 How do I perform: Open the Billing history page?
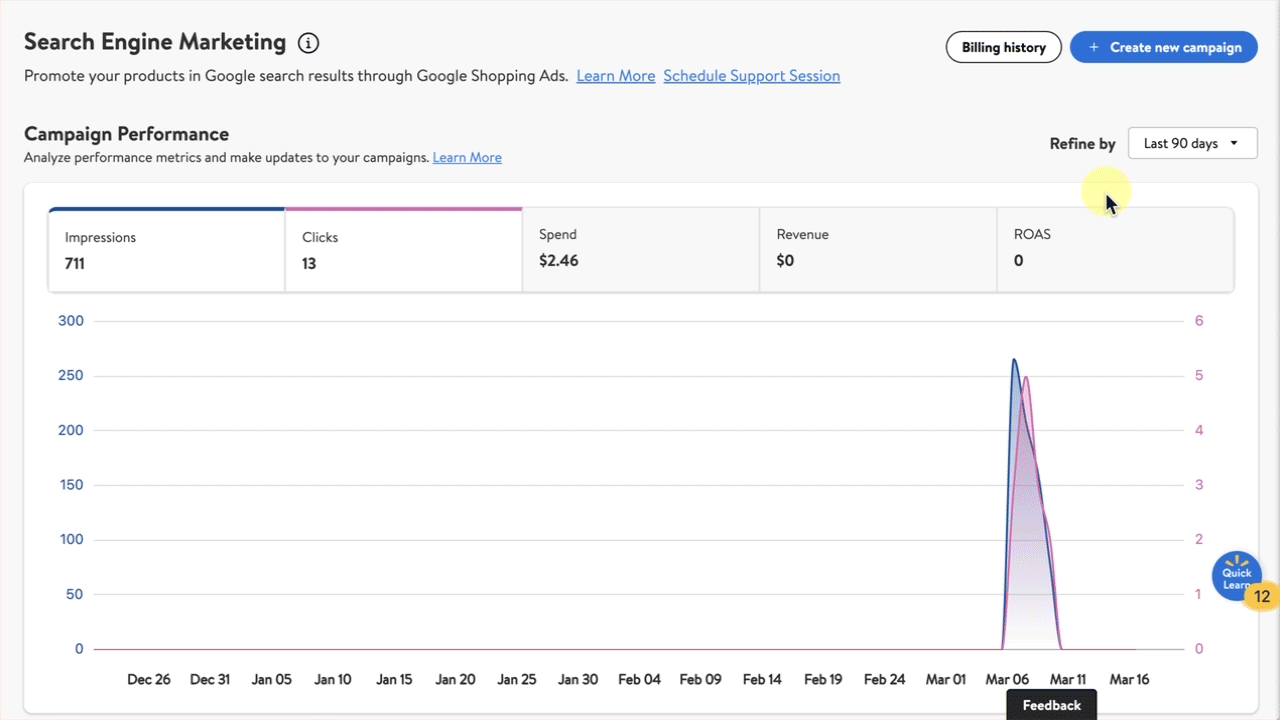[x=1003, y=47]
